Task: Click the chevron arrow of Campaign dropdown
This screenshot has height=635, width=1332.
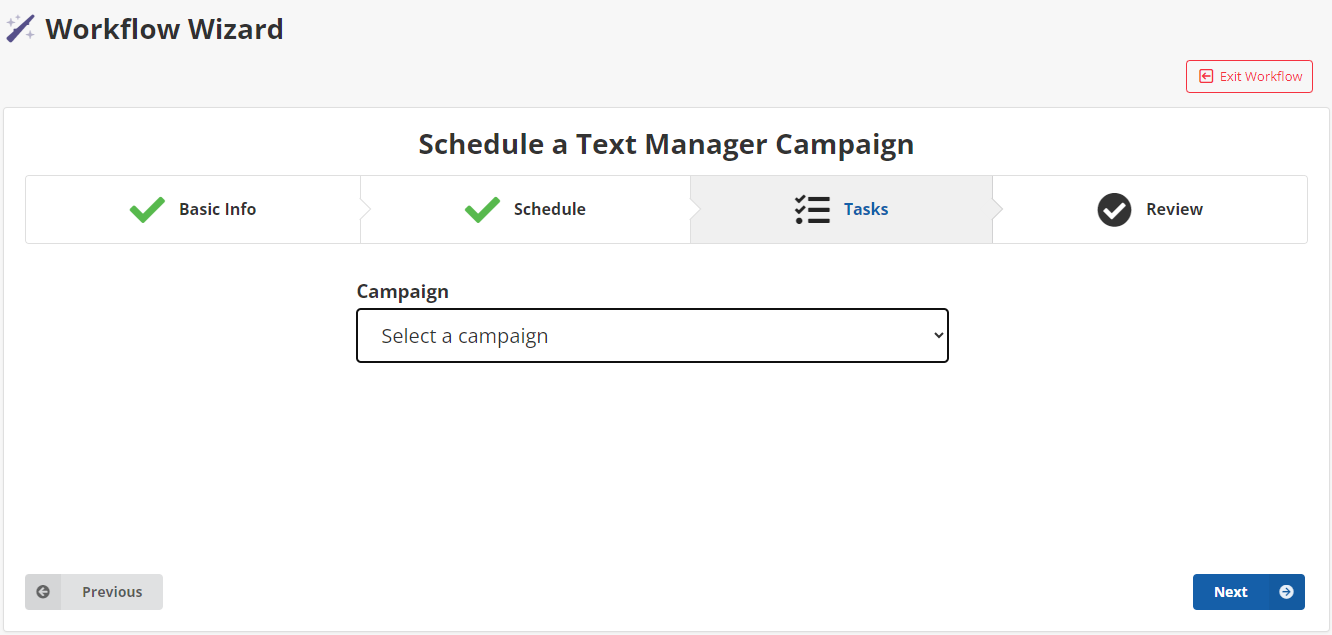Action: pyautogui.click(x=938, y=336)
